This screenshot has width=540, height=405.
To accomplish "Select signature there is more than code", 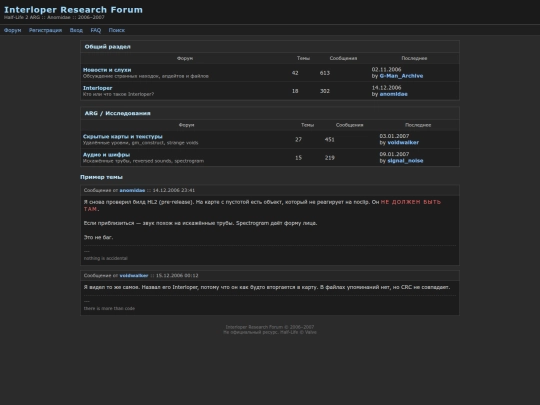I will point(109,309).
